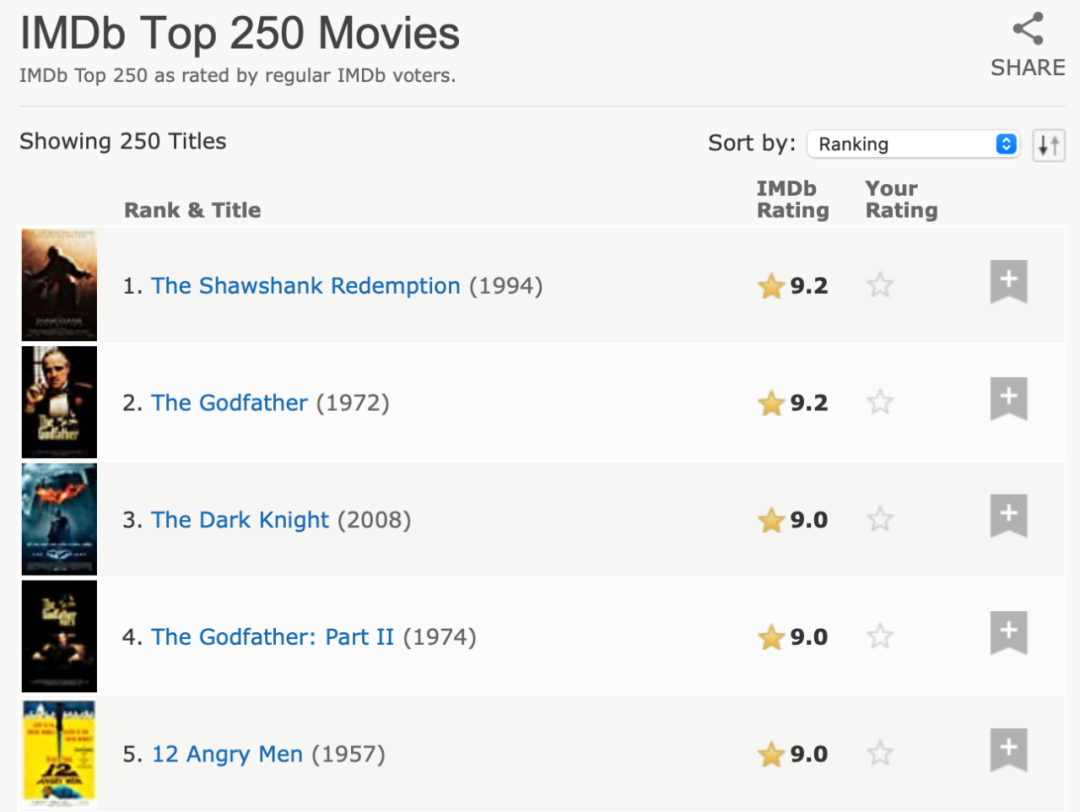1080x812 pixels.
Task: Open The Shawshank Redemption title link
Action: tap(305, 286)
